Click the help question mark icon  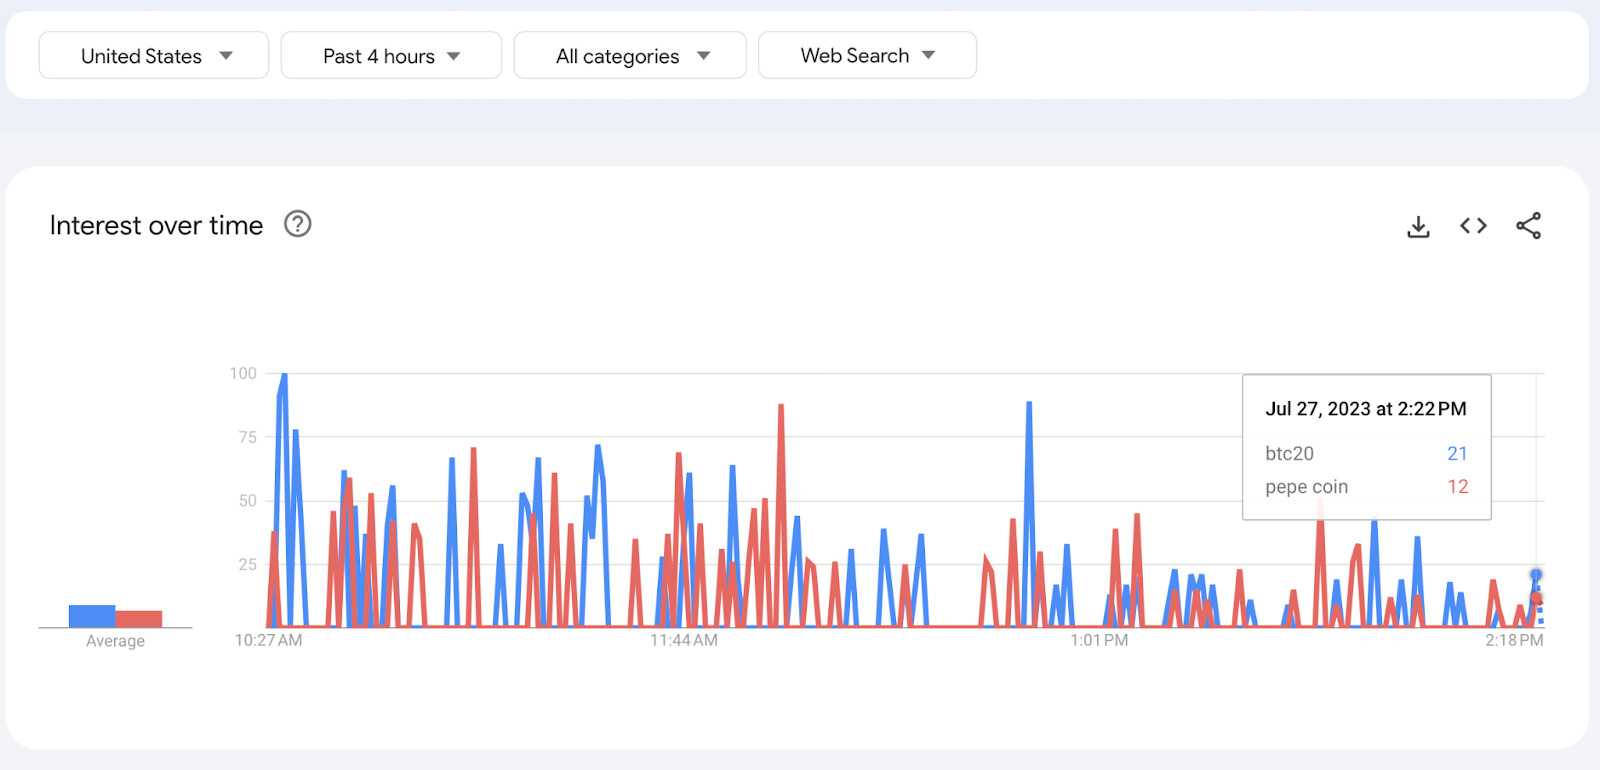[298, 224]
